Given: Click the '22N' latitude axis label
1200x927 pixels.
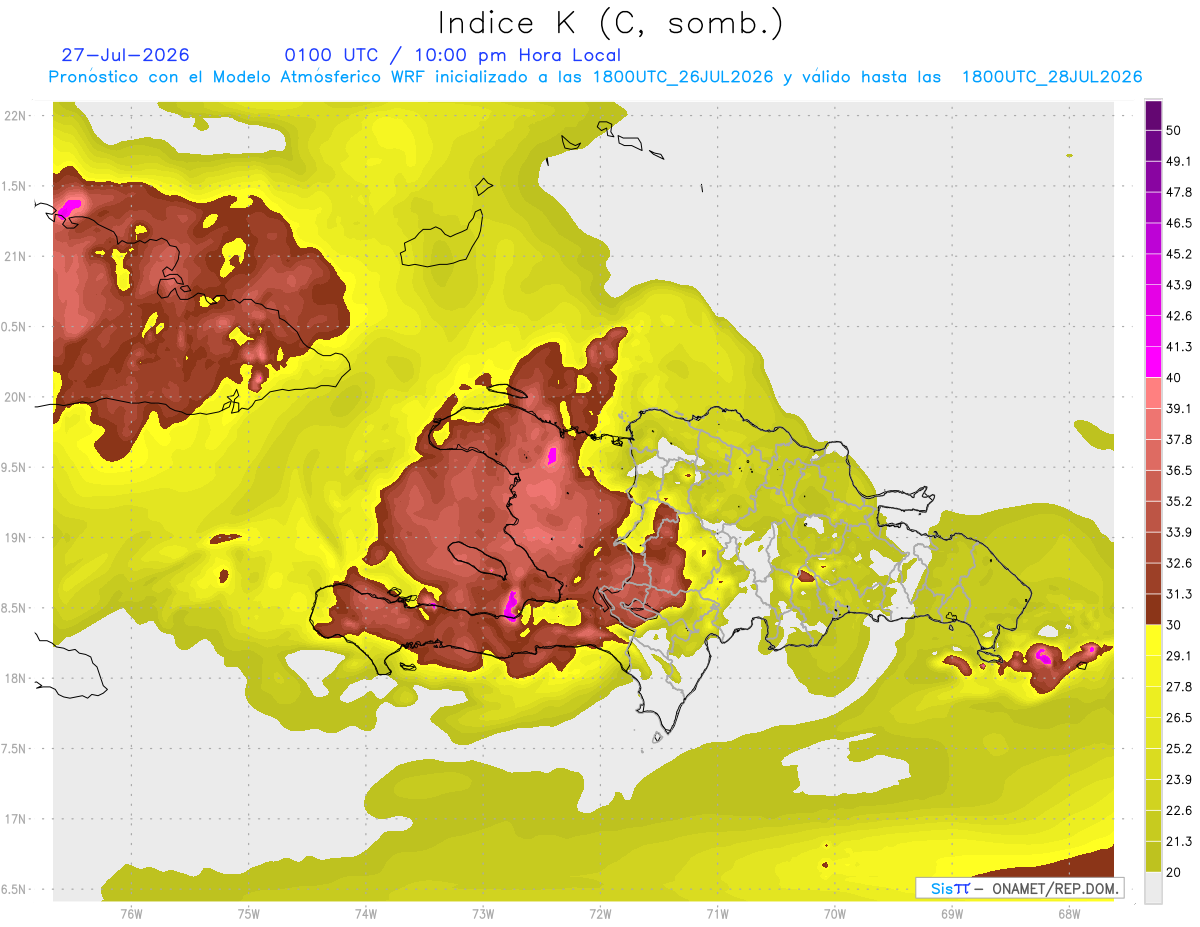Looking at the screenshot, I should pyautogui.click(x=14, y=116).
